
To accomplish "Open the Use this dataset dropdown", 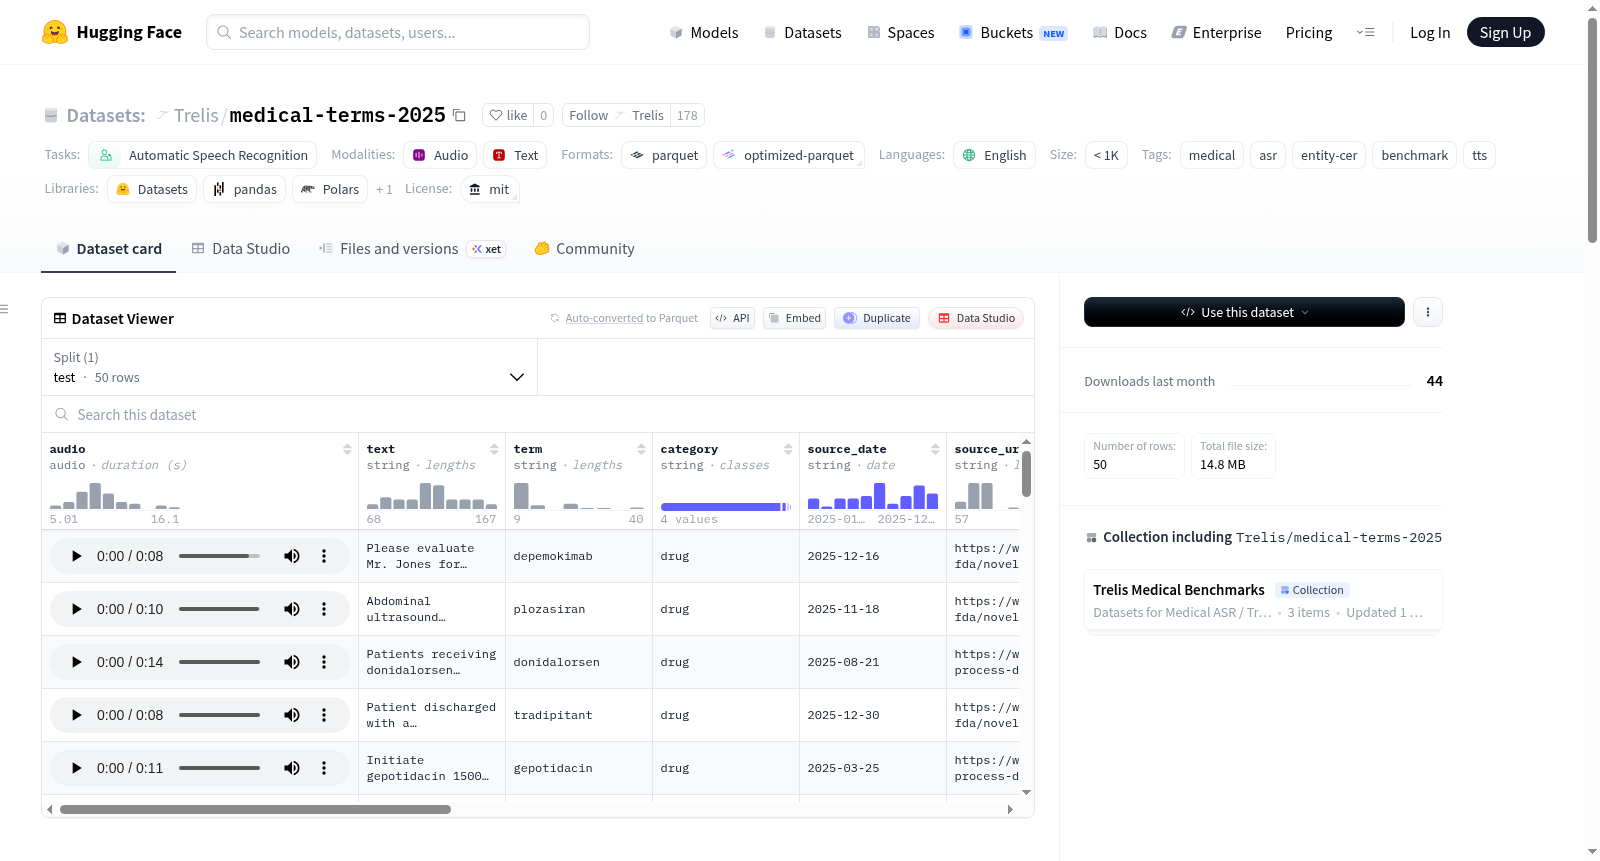I will point(1244,312).
